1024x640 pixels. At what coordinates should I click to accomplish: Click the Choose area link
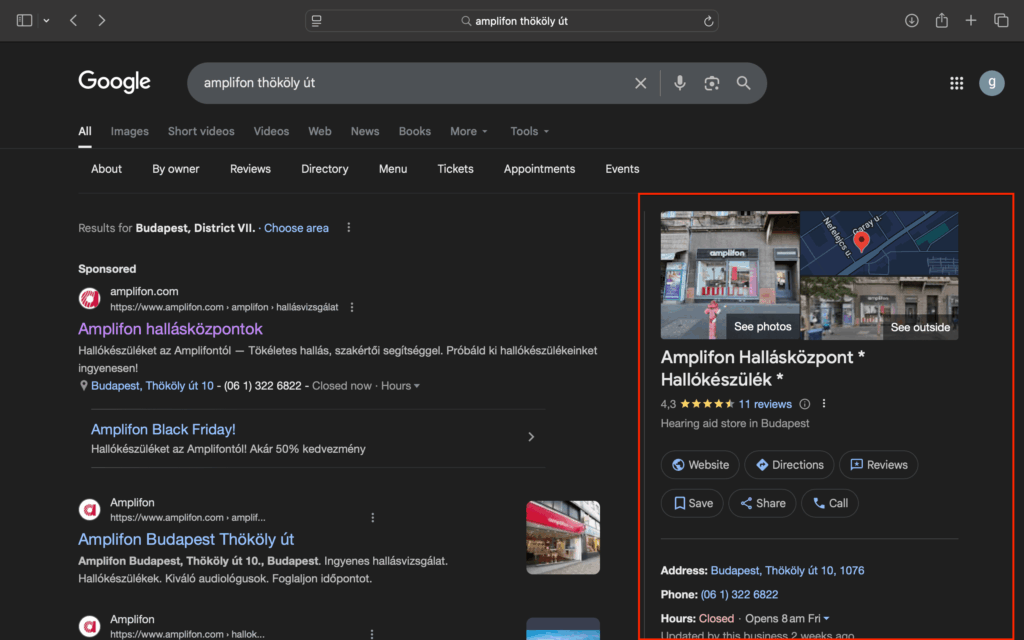pyautogui.click(x=296, y=228)
